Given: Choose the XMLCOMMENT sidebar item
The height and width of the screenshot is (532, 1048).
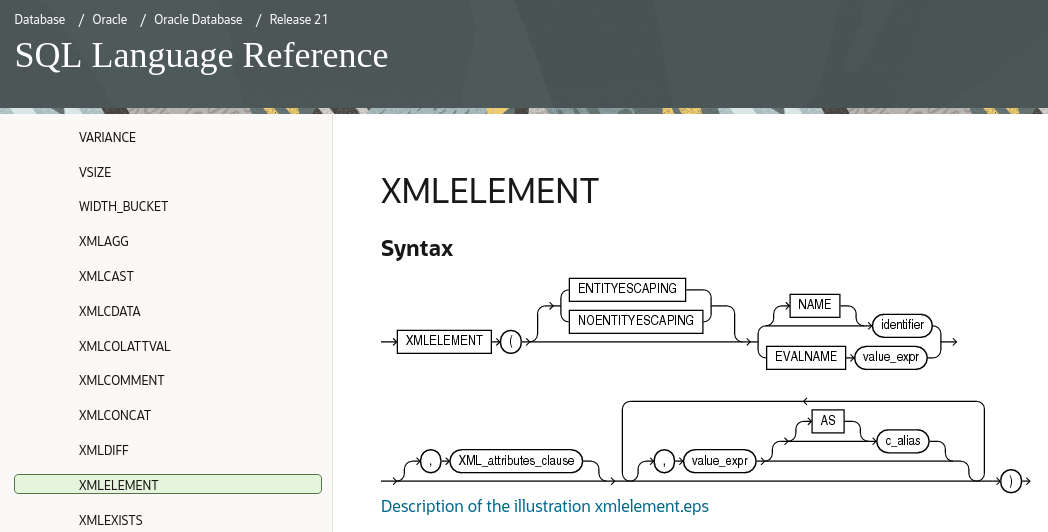Looking at the screenshot, I should [121, 380].
